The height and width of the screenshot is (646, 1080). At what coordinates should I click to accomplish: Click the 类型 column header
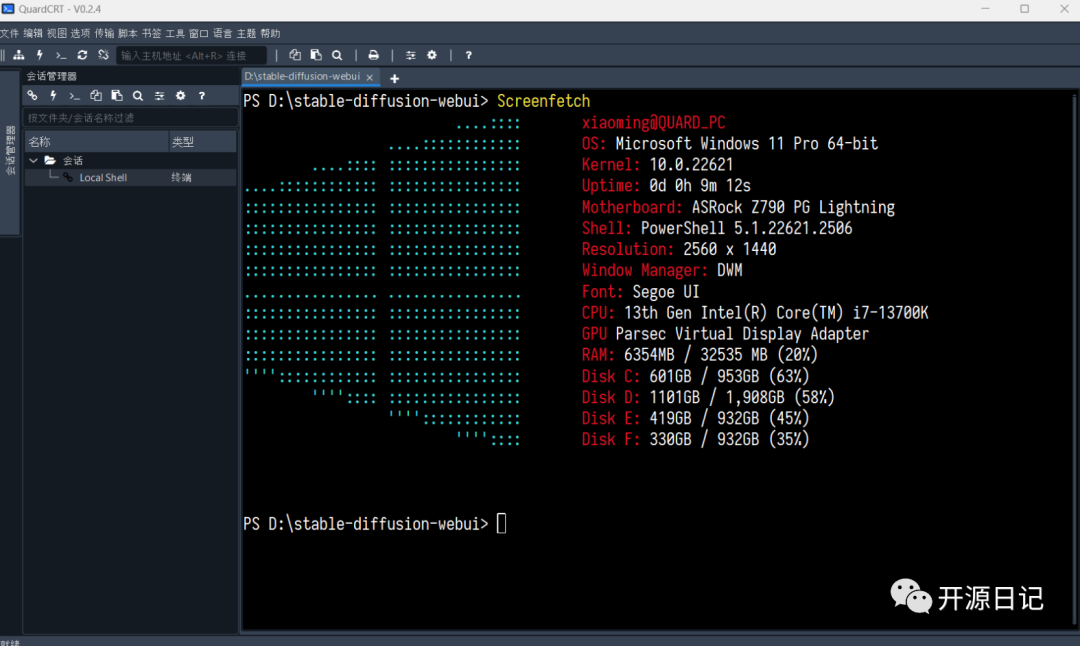[202, 142]
